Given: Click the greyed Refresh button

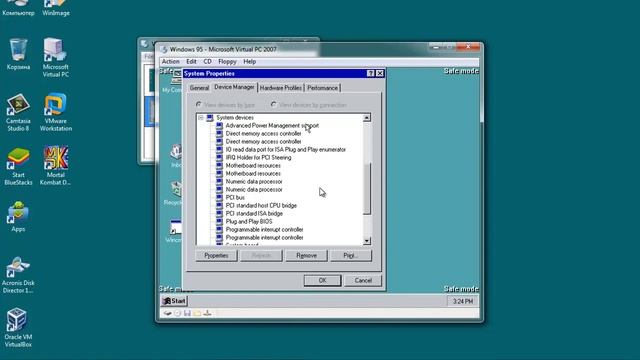Looking at the screenshot, I should point(261,256).
